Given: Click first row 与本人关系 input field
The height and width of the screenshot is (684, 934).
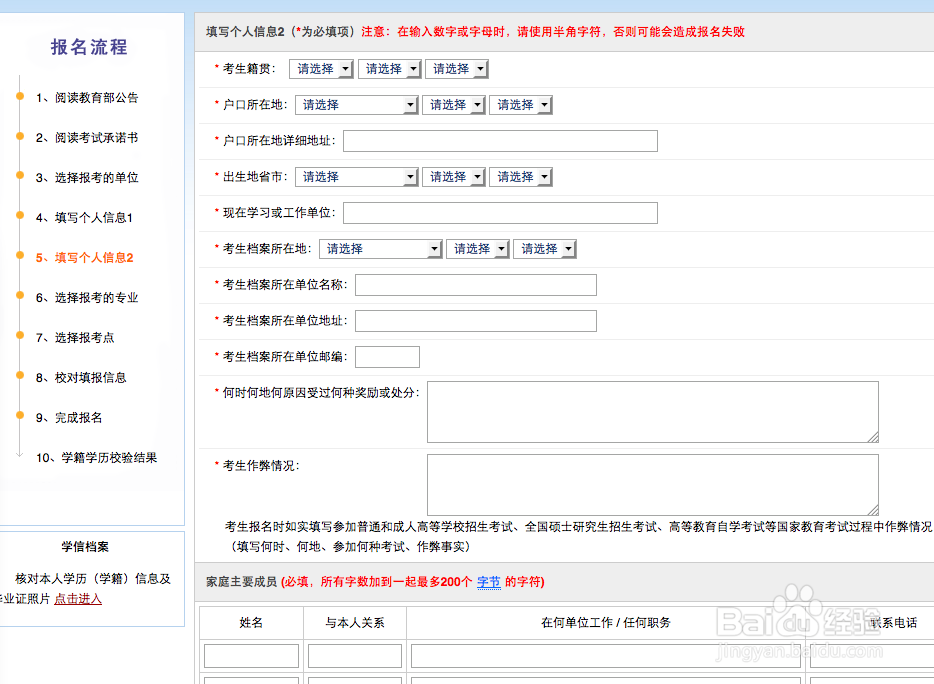Looking at the screenshot, I should tap(355, 656).
